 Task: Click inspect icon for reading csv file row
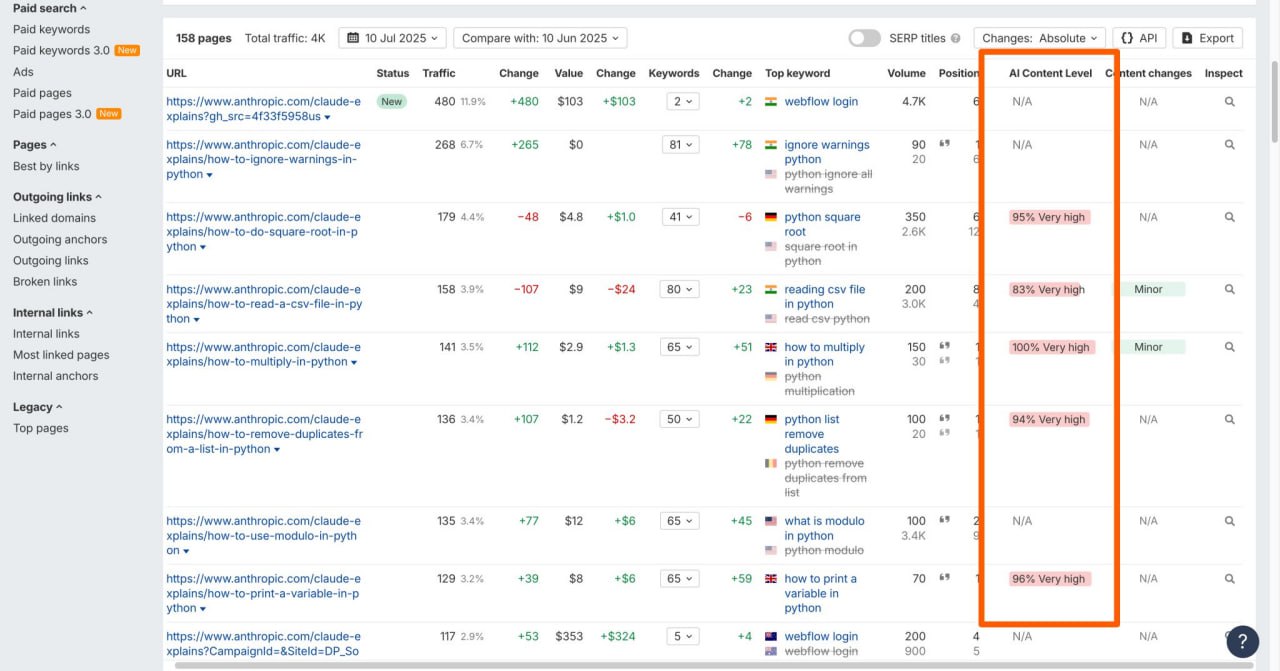pos(1229,289)
